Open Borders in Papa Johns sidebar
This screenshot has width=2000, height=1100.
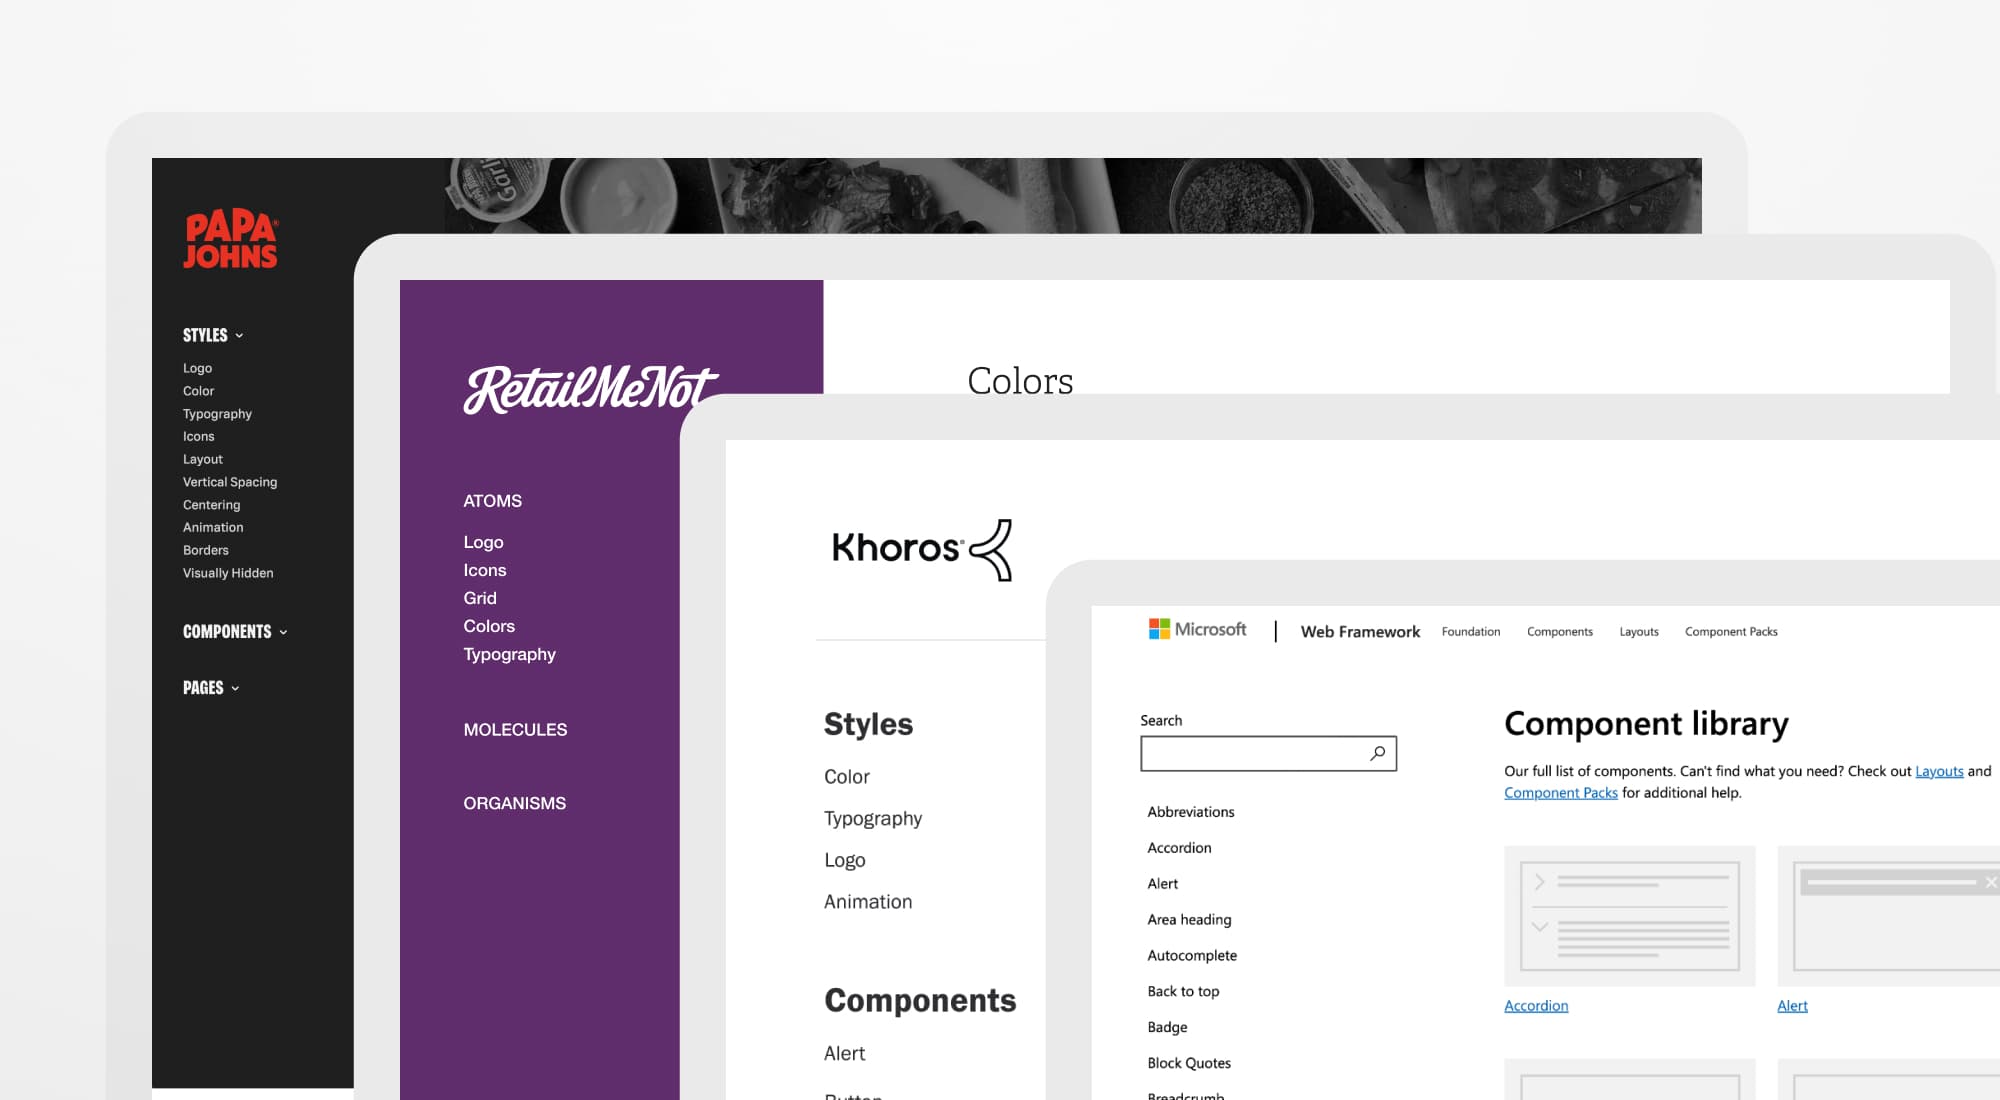point(205,551)
